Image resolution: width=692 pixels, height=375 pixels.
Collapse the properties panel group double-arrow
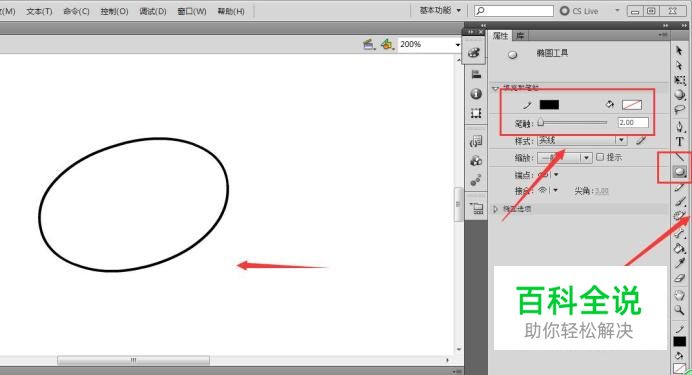pos(666,26)
